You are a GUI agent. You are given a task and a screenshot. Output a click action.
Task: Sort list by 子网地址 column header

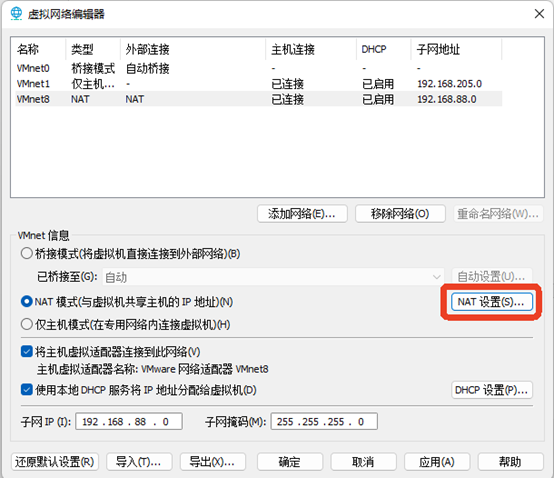[x=456, y=49]
